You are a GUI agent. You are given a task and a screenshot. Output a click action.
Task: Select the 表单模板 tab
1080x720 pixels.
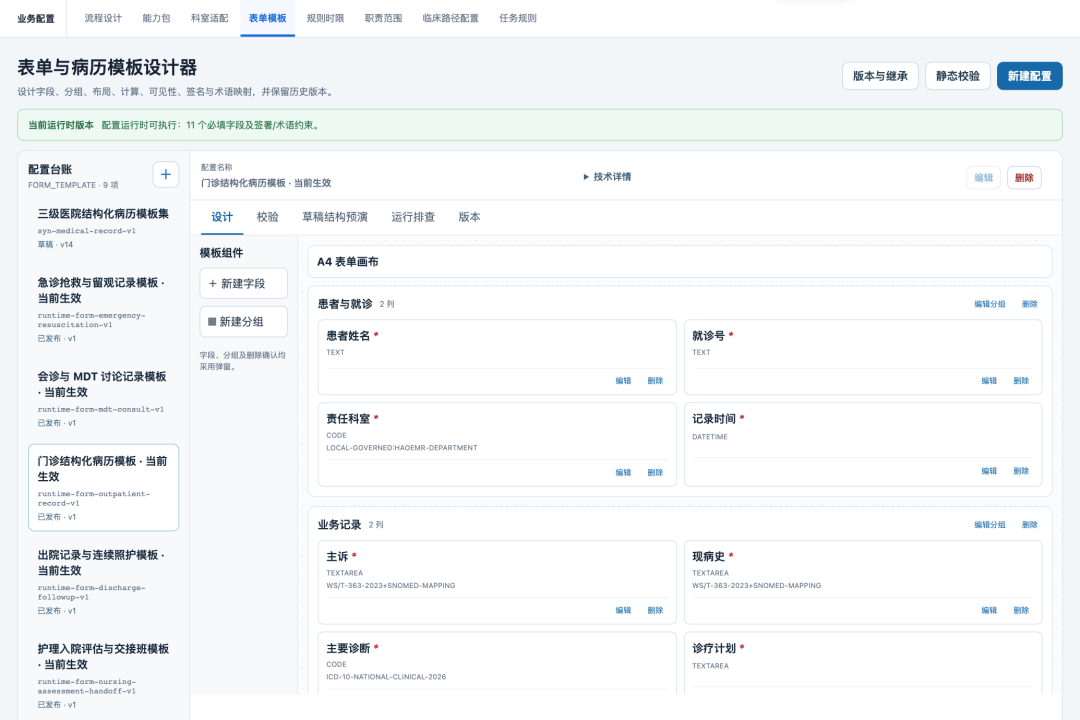(x=267, y=18)
